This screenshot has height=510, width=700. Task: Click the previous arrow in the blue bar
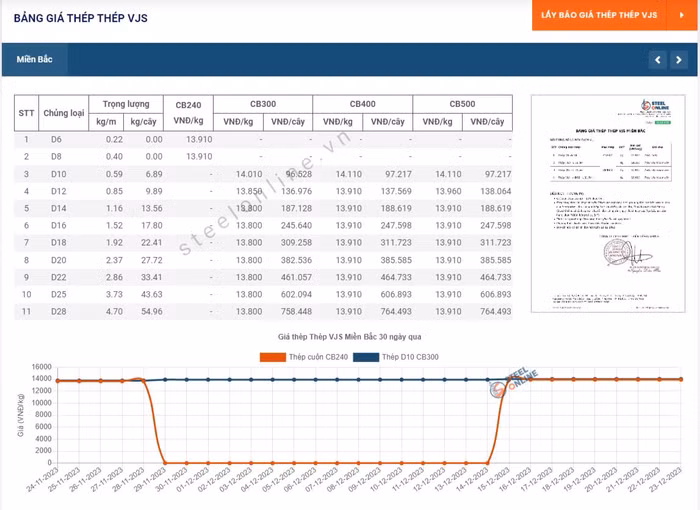click(x=657, y=60)
